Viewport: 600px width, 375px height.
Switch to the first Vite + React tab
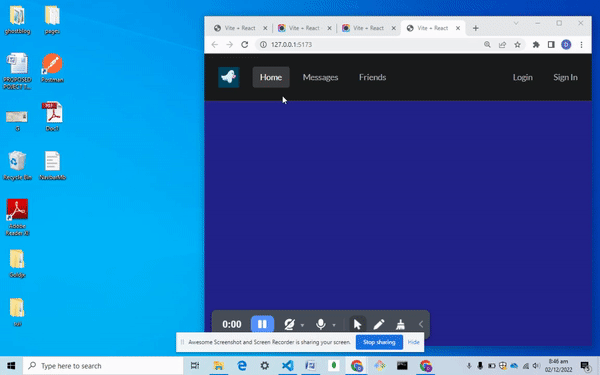(x=239, y=28)
